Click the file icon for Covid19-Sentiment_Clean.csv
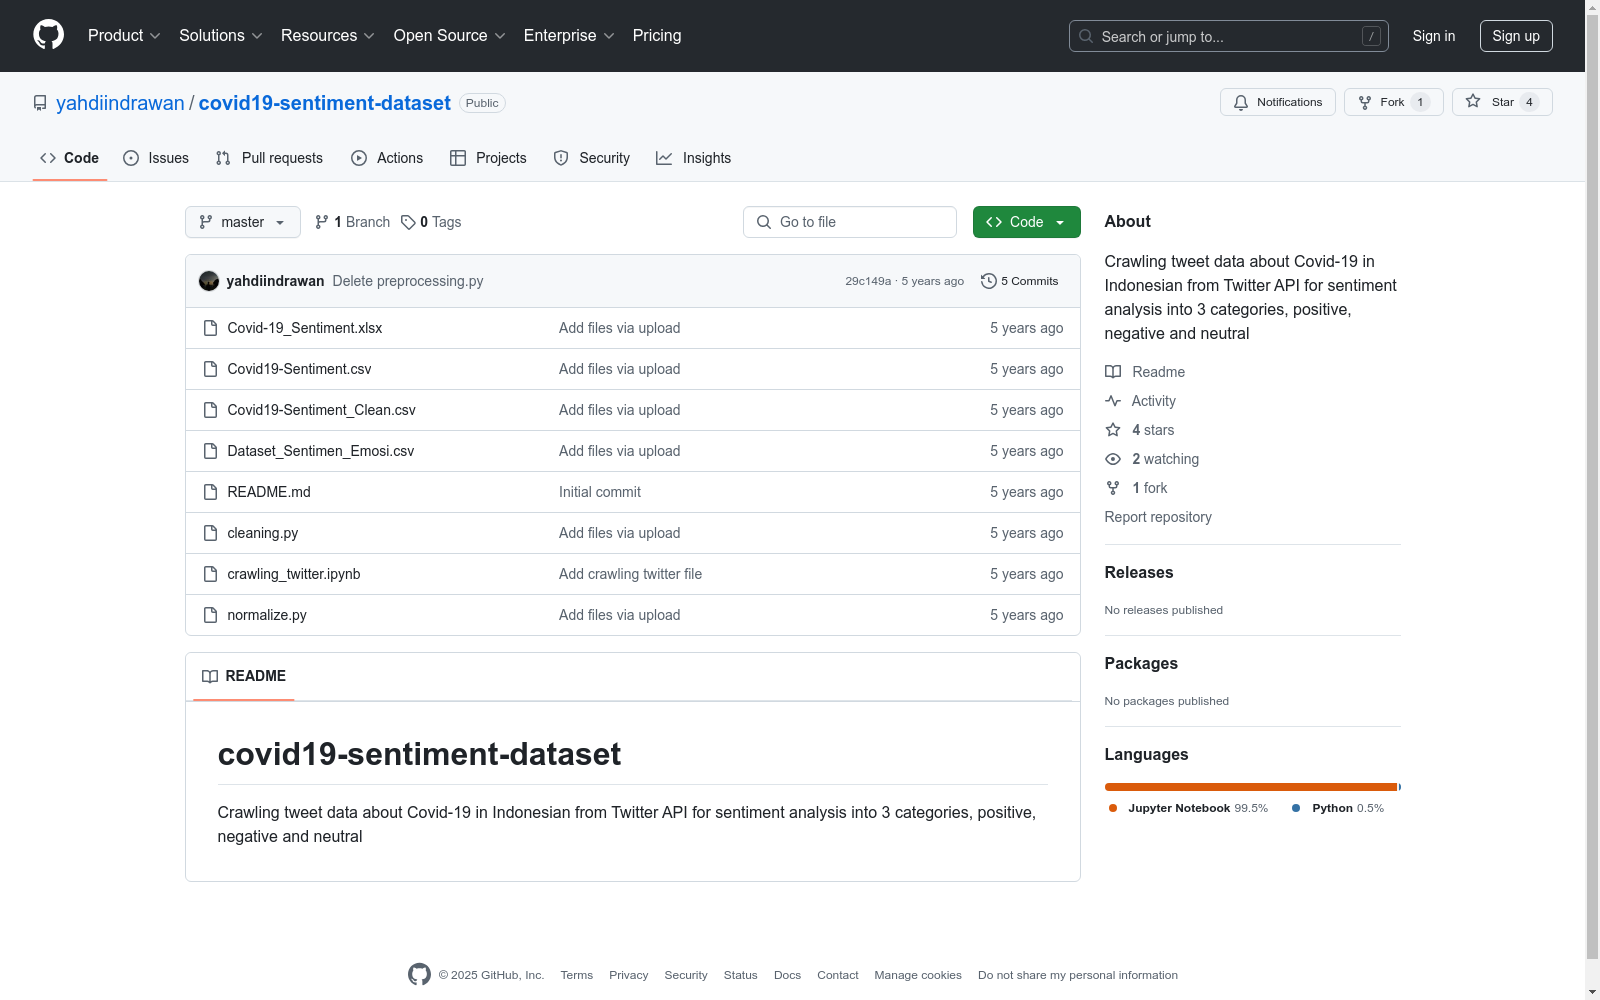1600x1000 pixels. pos(210,410)
